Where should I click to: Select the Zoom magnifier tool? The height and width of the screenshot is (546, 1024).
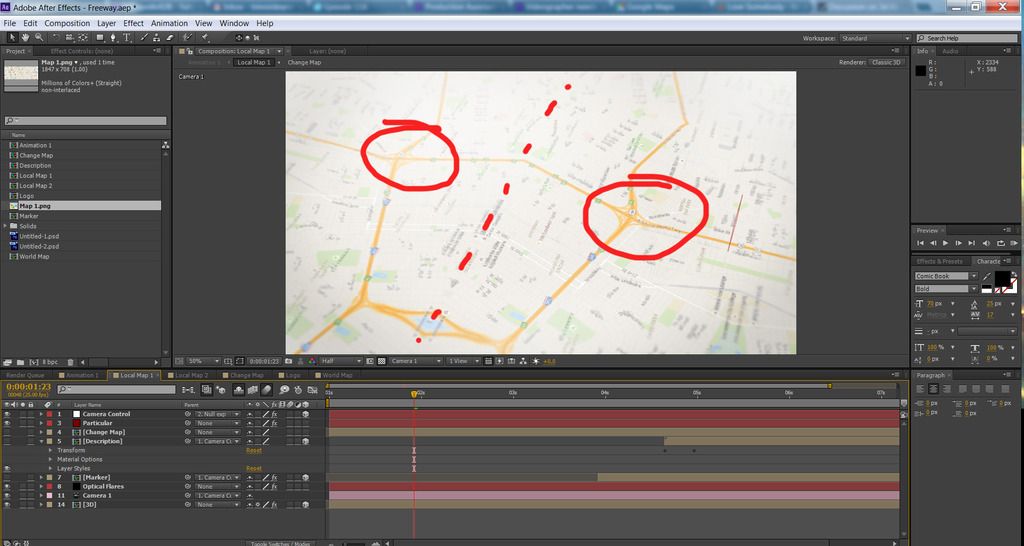[x=37, y=38]
